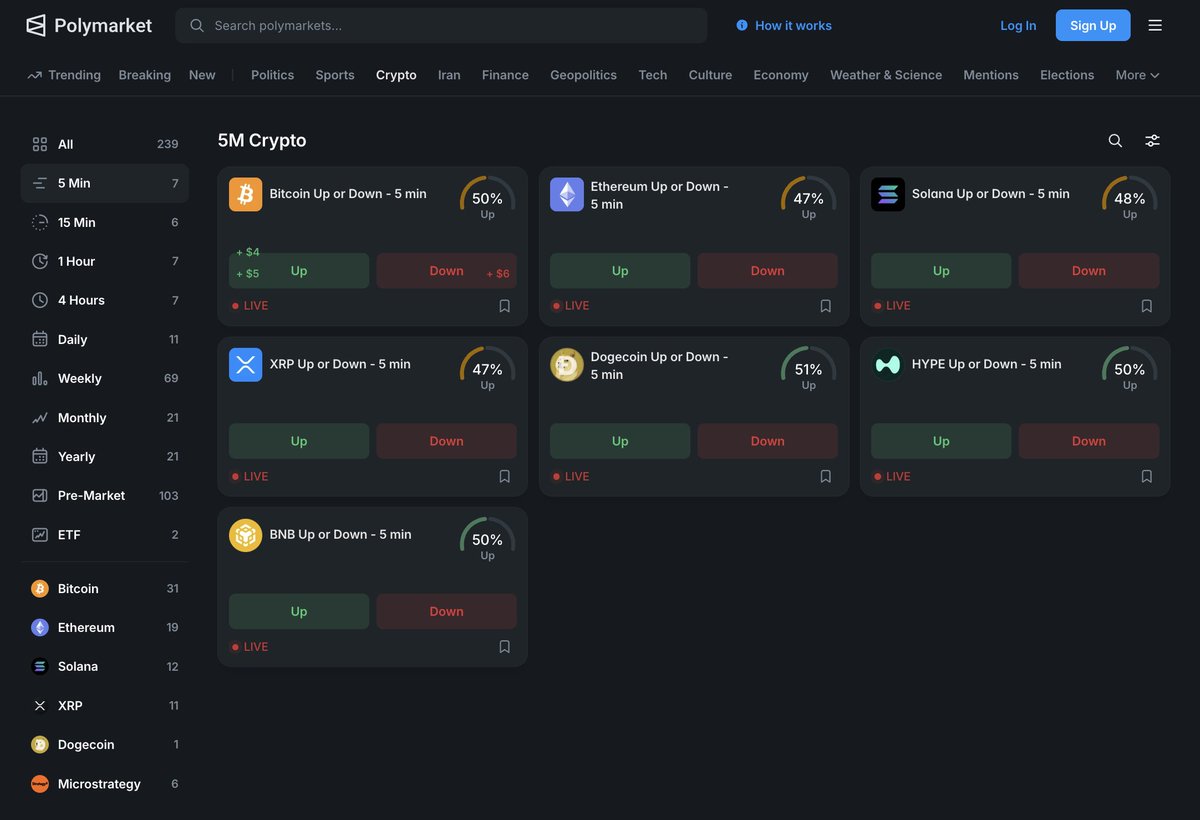Filter by Solana in sidebar
The width and height of the screenshot is (1200, 820).
coord(105,666)
